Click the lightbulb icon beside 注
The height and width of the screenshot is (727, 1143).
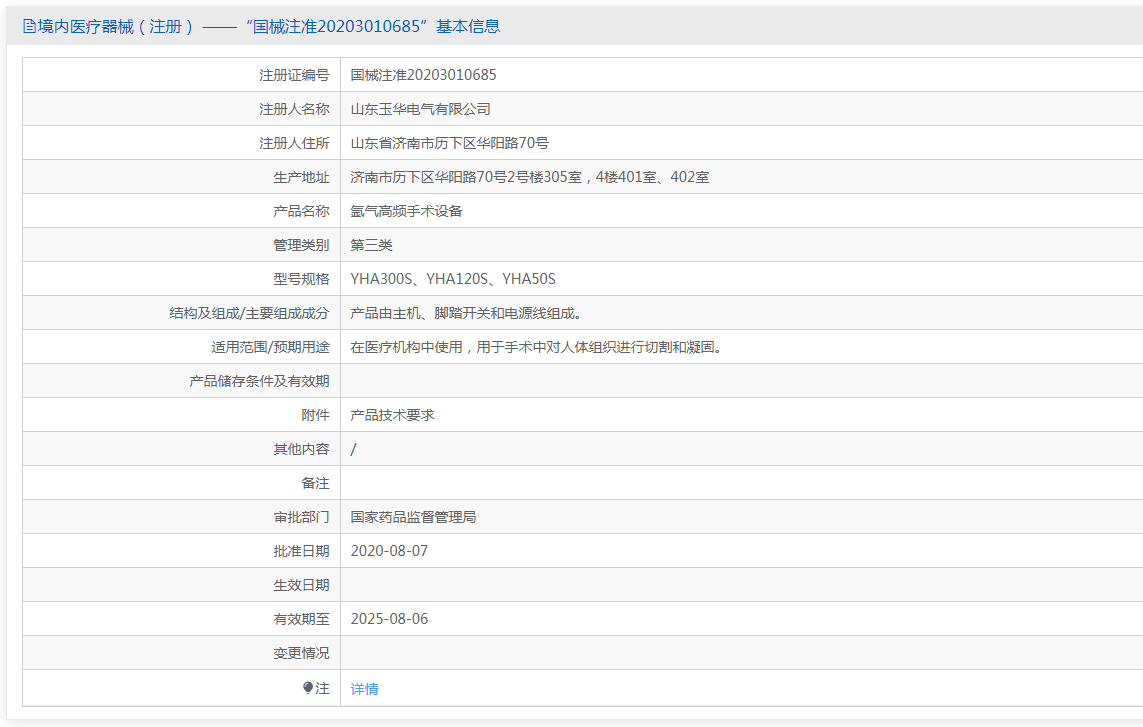tap(308, 688)
